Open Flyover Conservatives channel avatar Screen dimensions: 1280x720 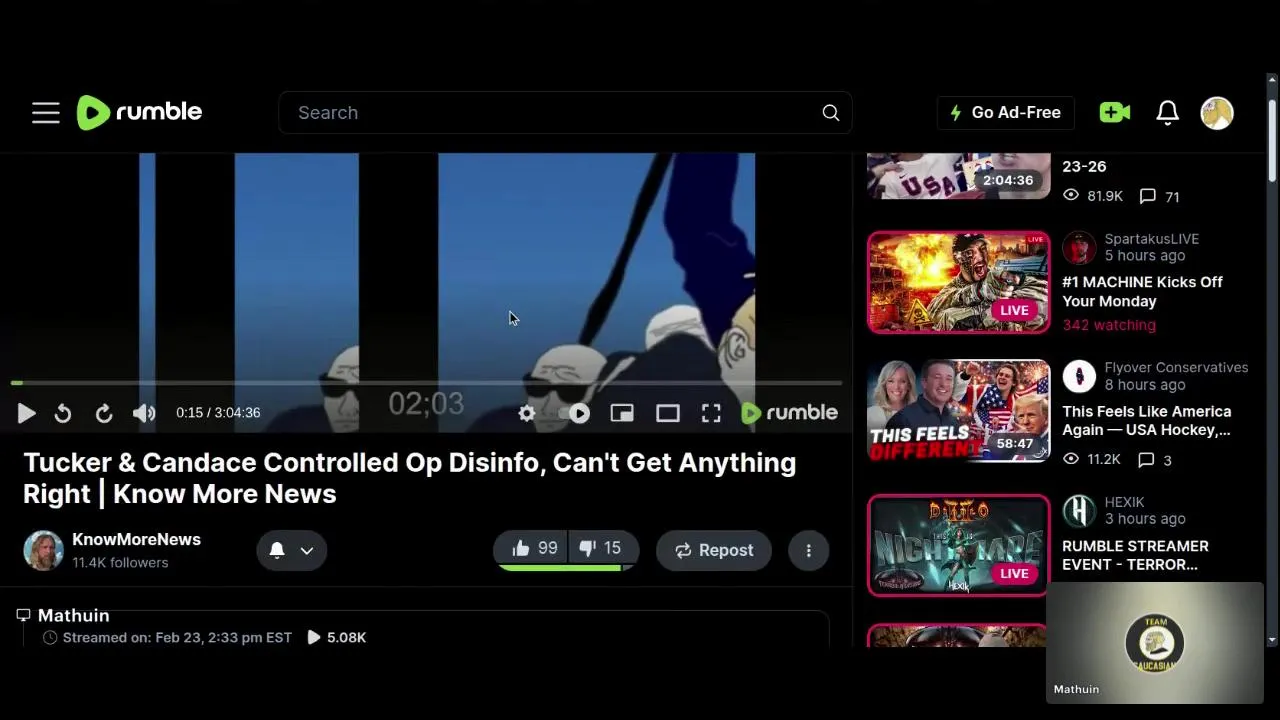1079,376
